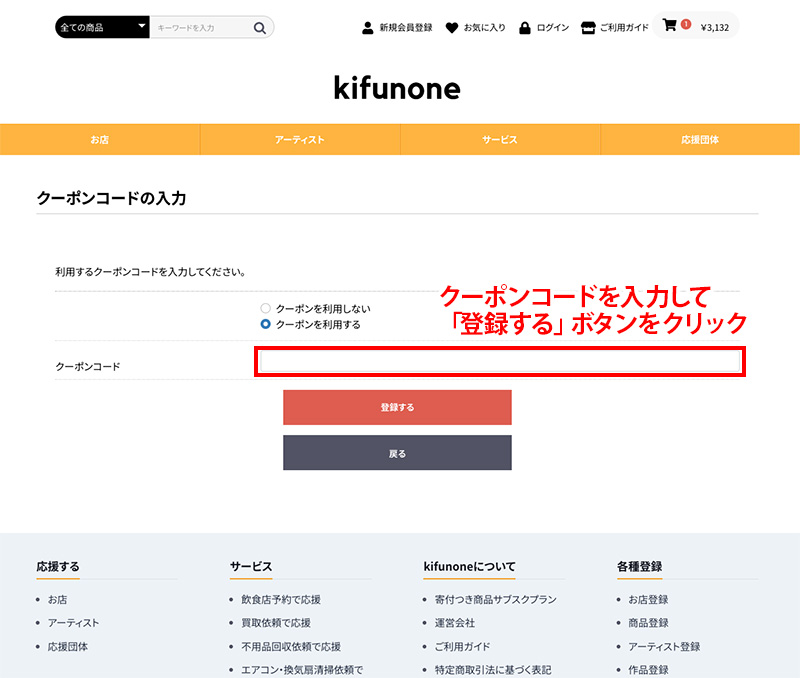
Task: Click the 応援する footer heading
Action: click(x=58, y=566)
